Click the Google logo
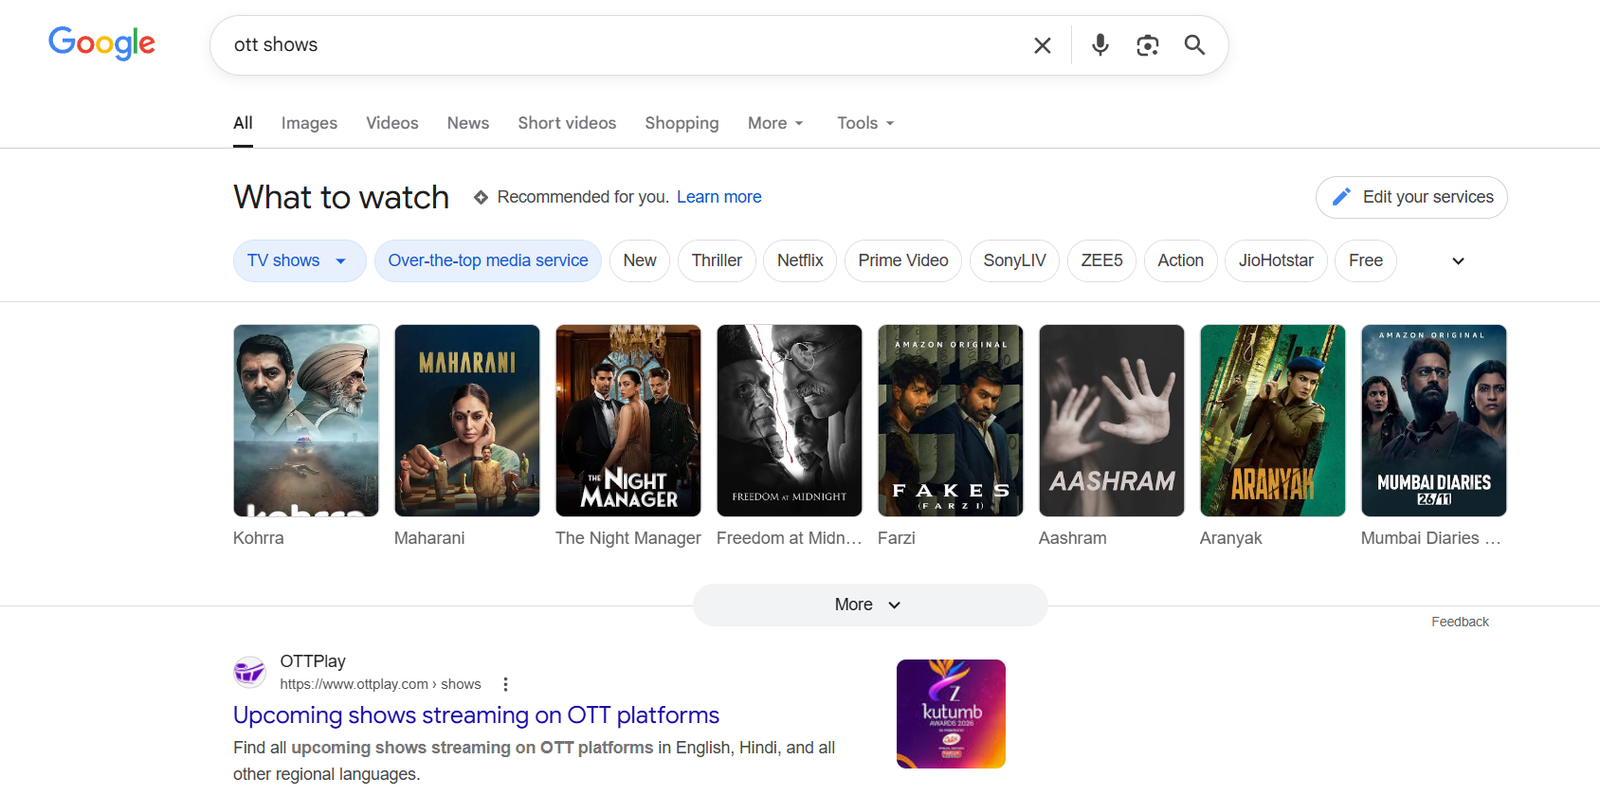Screen dimensions: 1600x810 pos(102,43)
